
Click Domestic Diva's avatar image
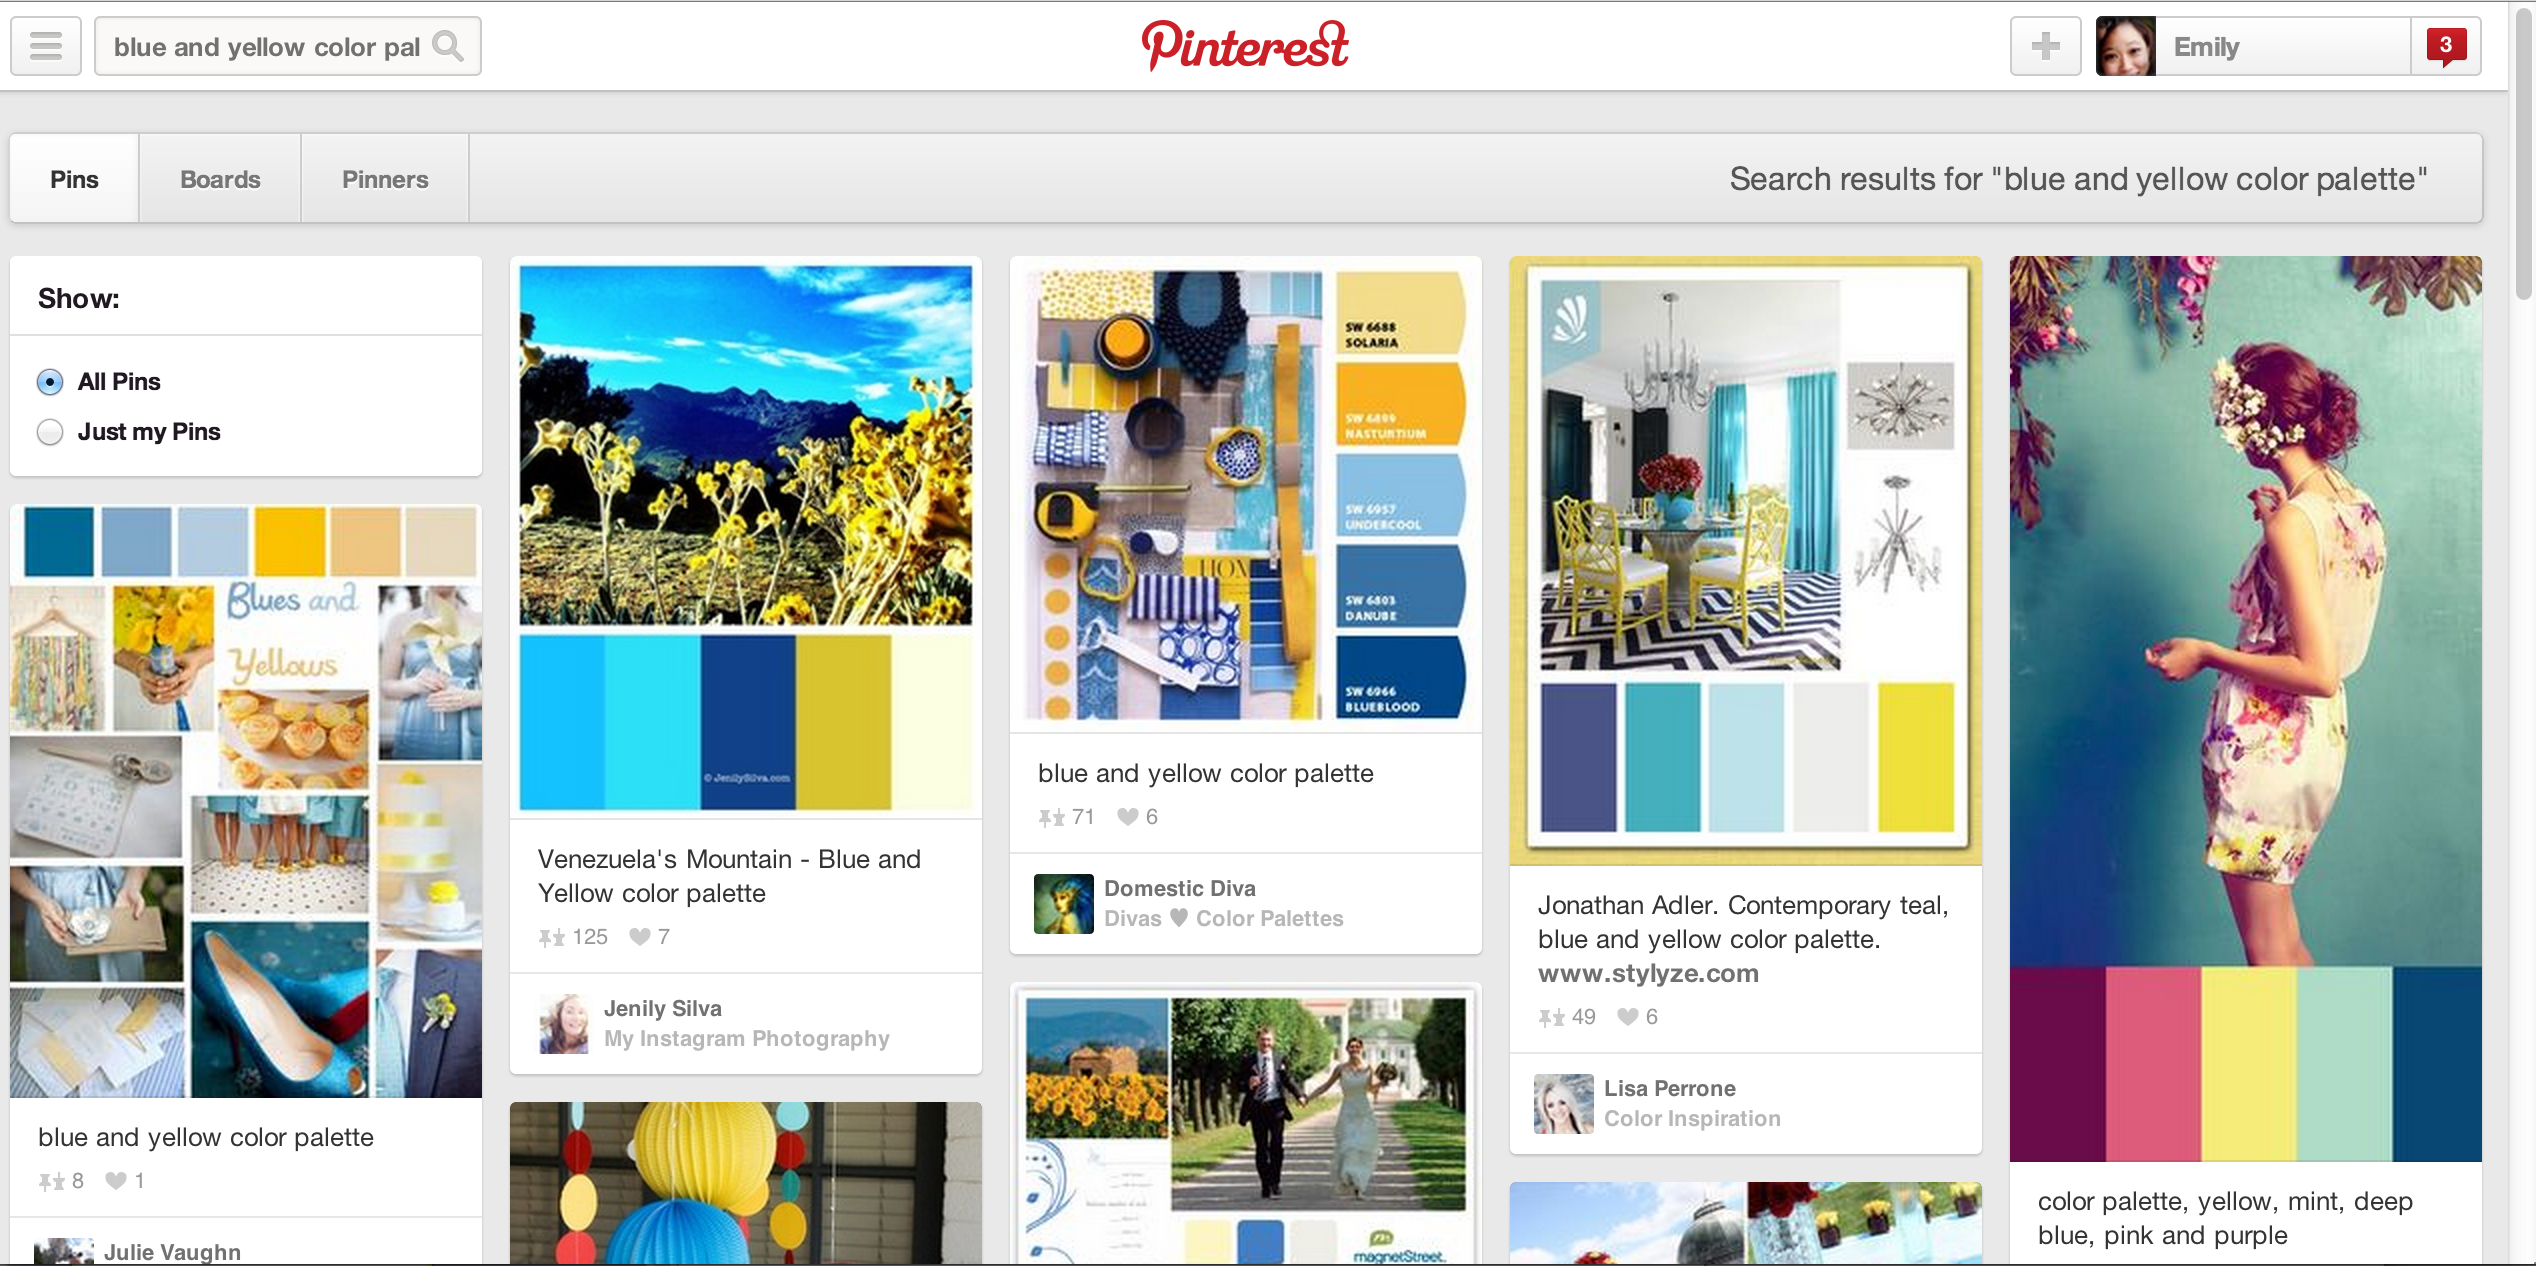point(1064,904)
